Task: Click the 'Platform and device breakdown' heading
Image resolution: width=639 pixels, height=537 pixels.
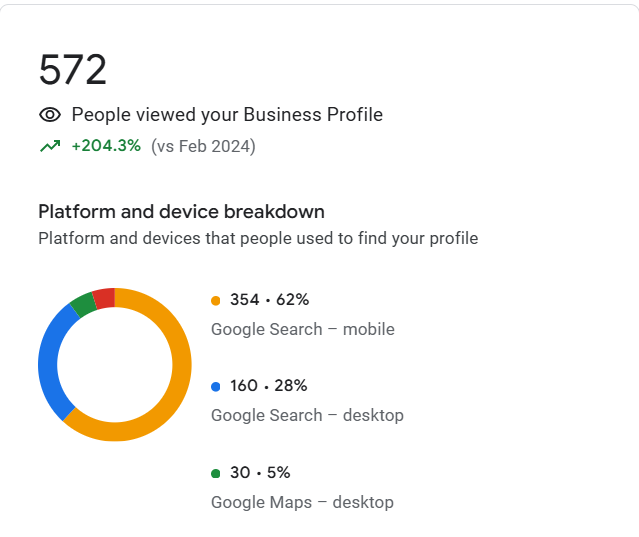Action: coord(181,212)
